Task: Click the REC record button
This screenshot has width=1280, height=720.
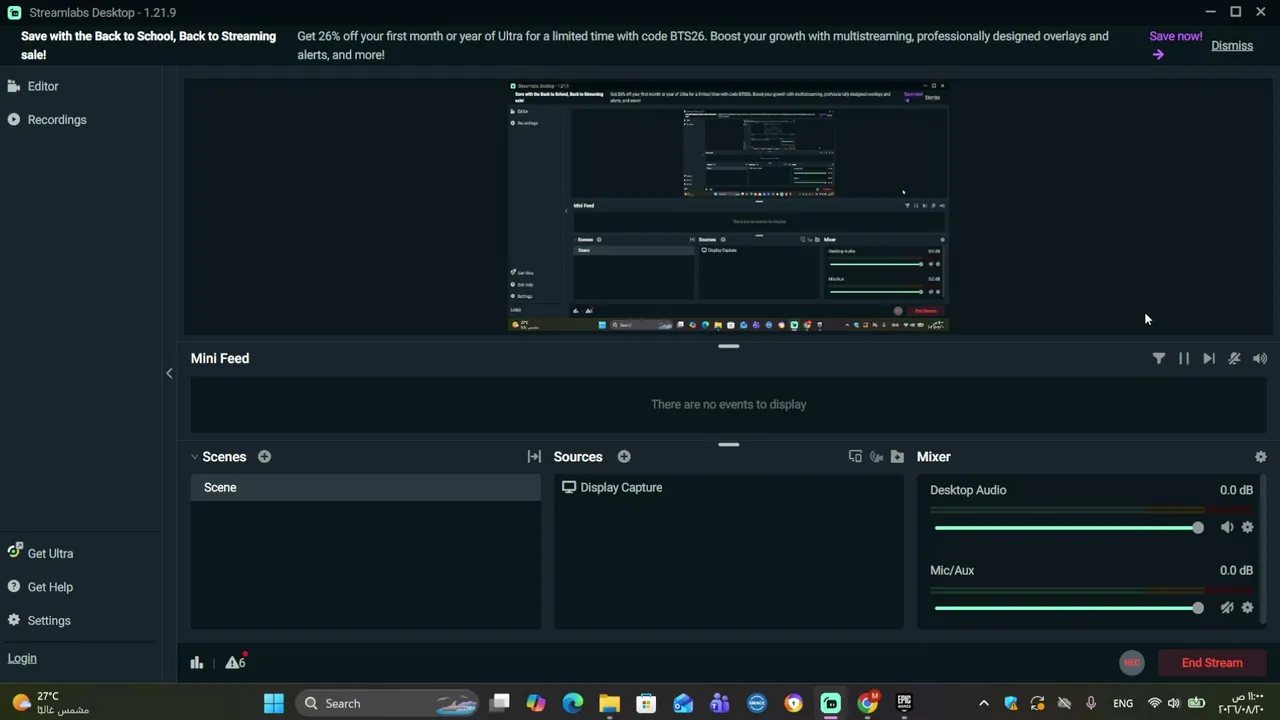Action: click(x=1131, y=663)
